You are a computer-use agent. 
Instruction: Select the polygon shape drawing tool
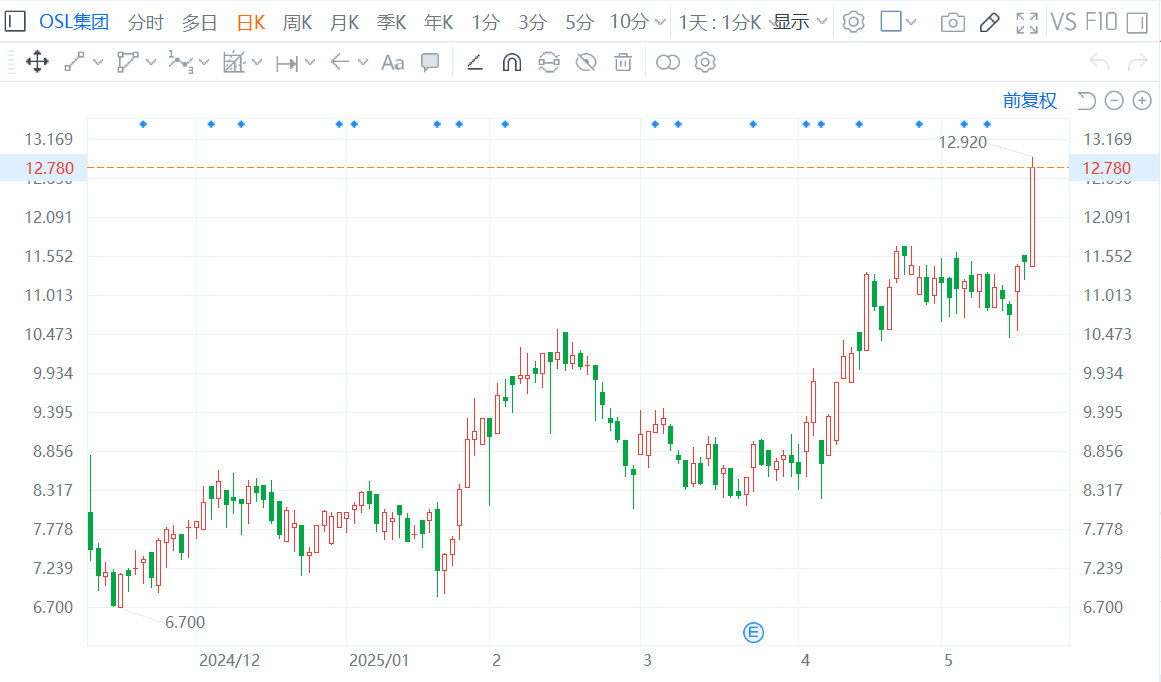point(127,62)
